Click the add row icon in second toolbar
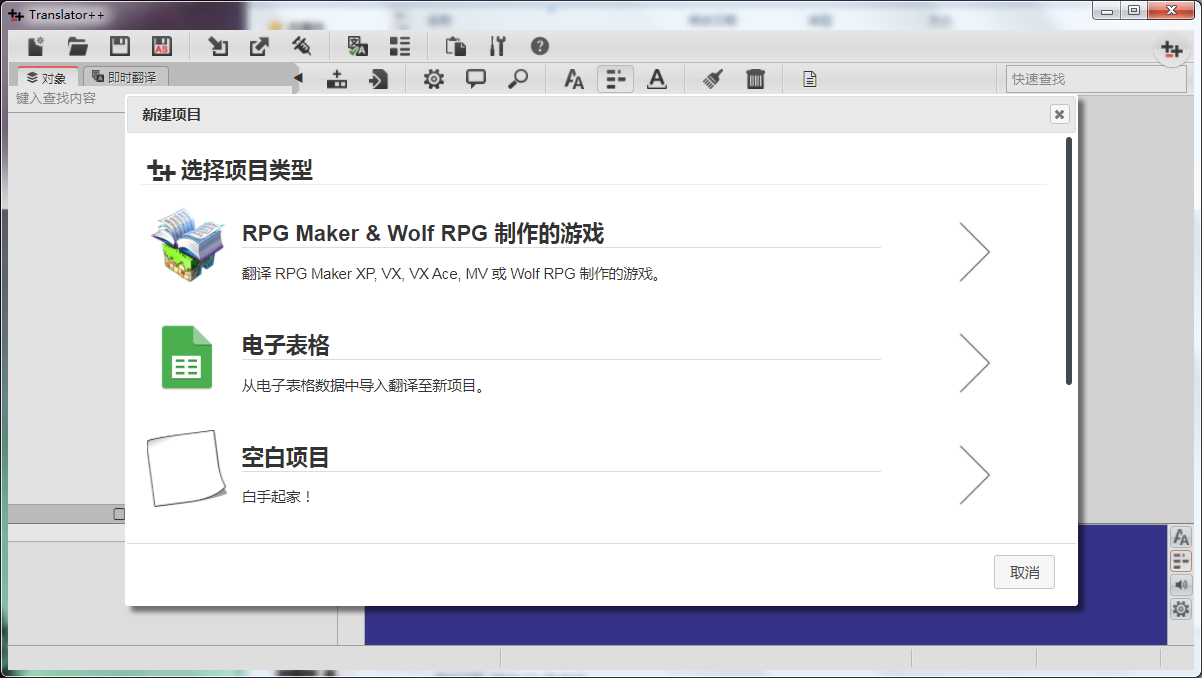The height and width of the screenshot is (678, 1202). click(337, 79)
